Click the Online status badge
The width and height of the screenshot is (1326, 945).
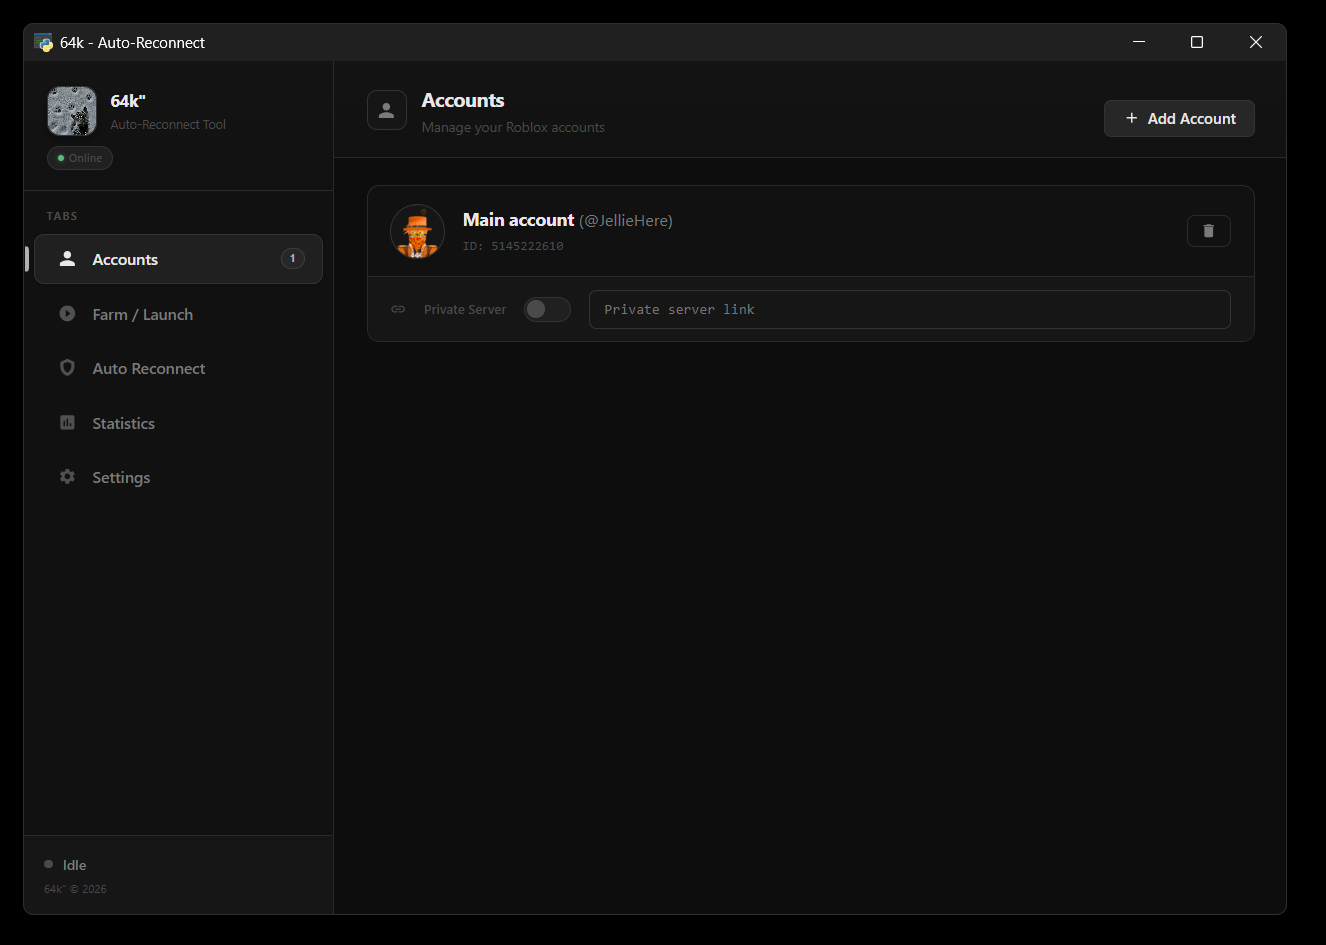80,158
